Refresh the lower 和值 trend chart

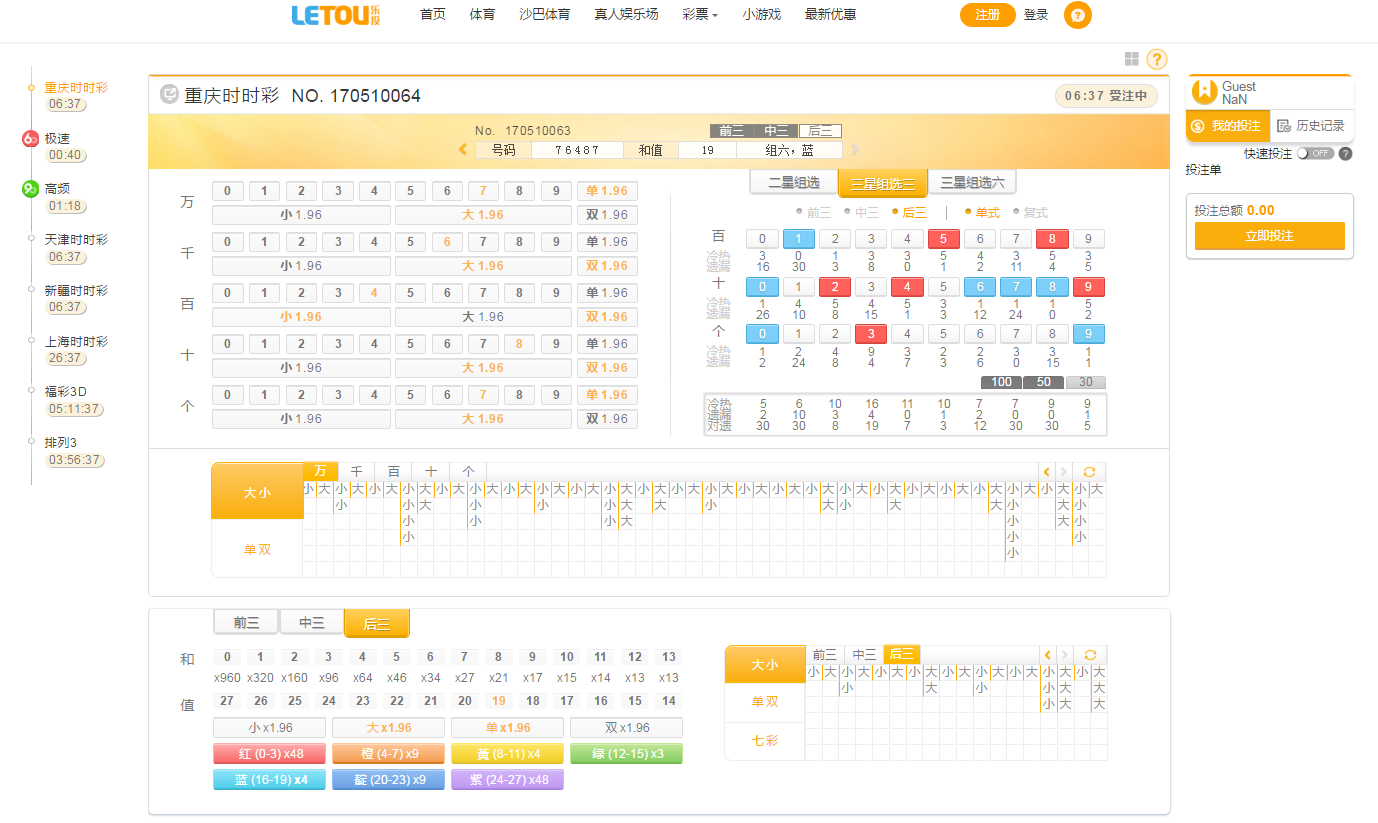click(1090, 654)
